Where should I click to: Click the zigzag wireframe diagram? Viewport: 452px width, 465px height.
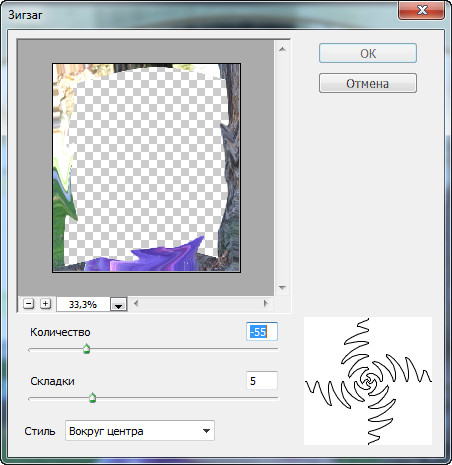pyautogui.click(x=368, y=381)
